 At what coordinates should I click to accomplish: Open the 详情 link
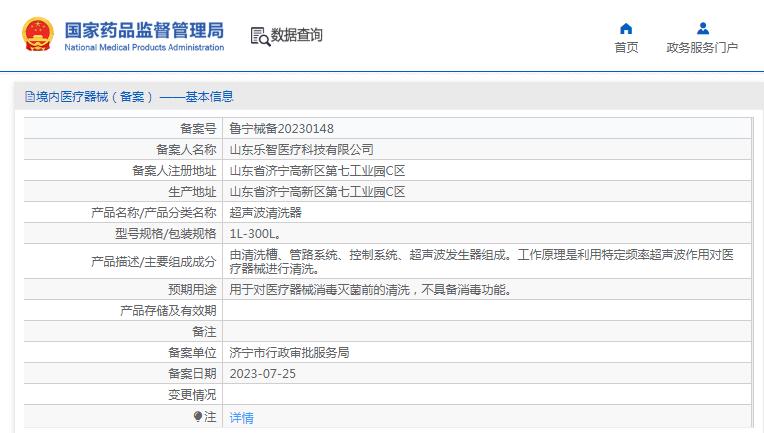click(242, 417)
